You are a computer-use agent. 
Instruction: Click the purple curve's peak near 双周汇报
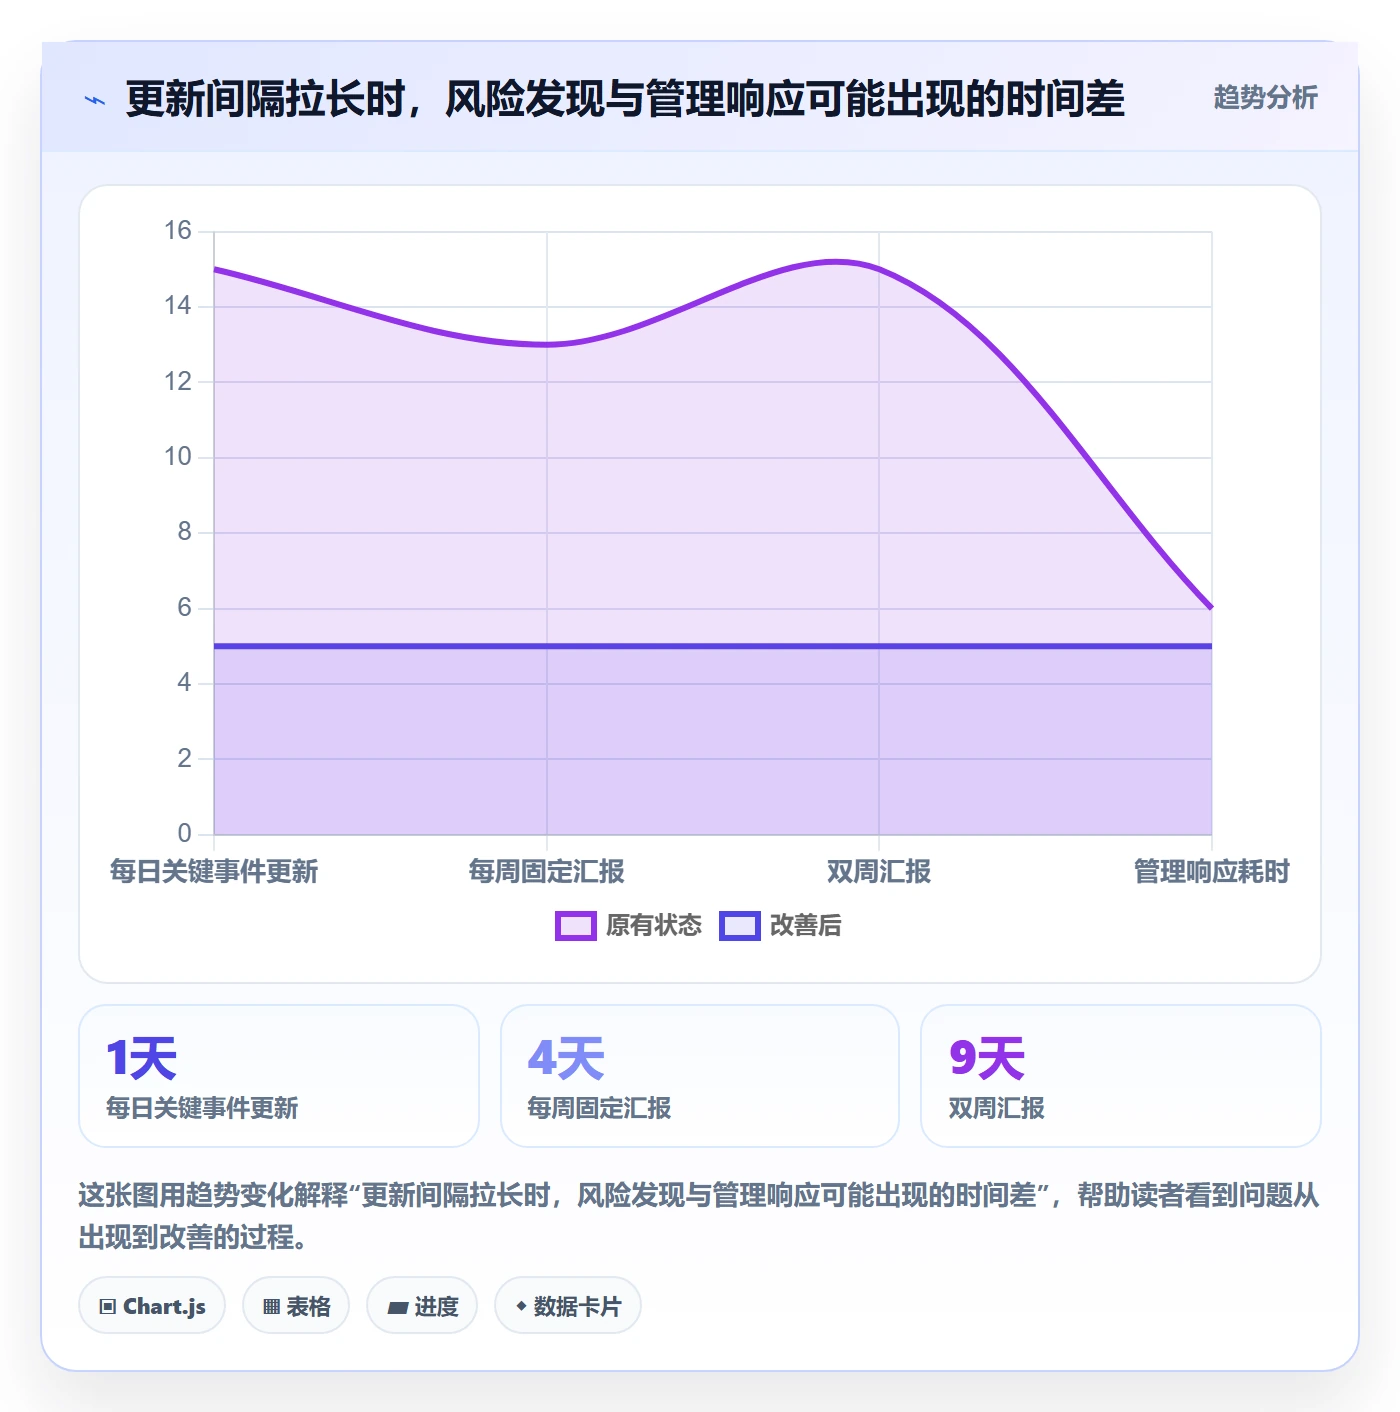click(838, 262)
